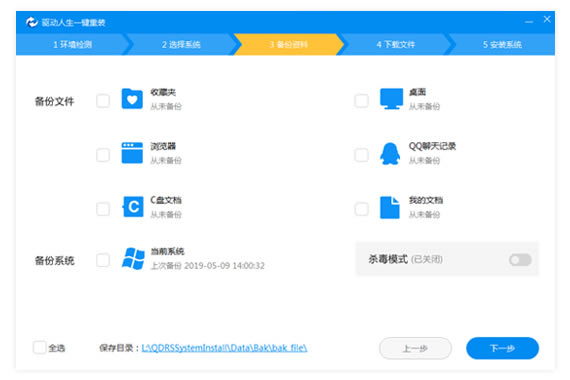Click the QQ penguin icon
The height and width of the screenshot is (380, 570).
point(390,153)
